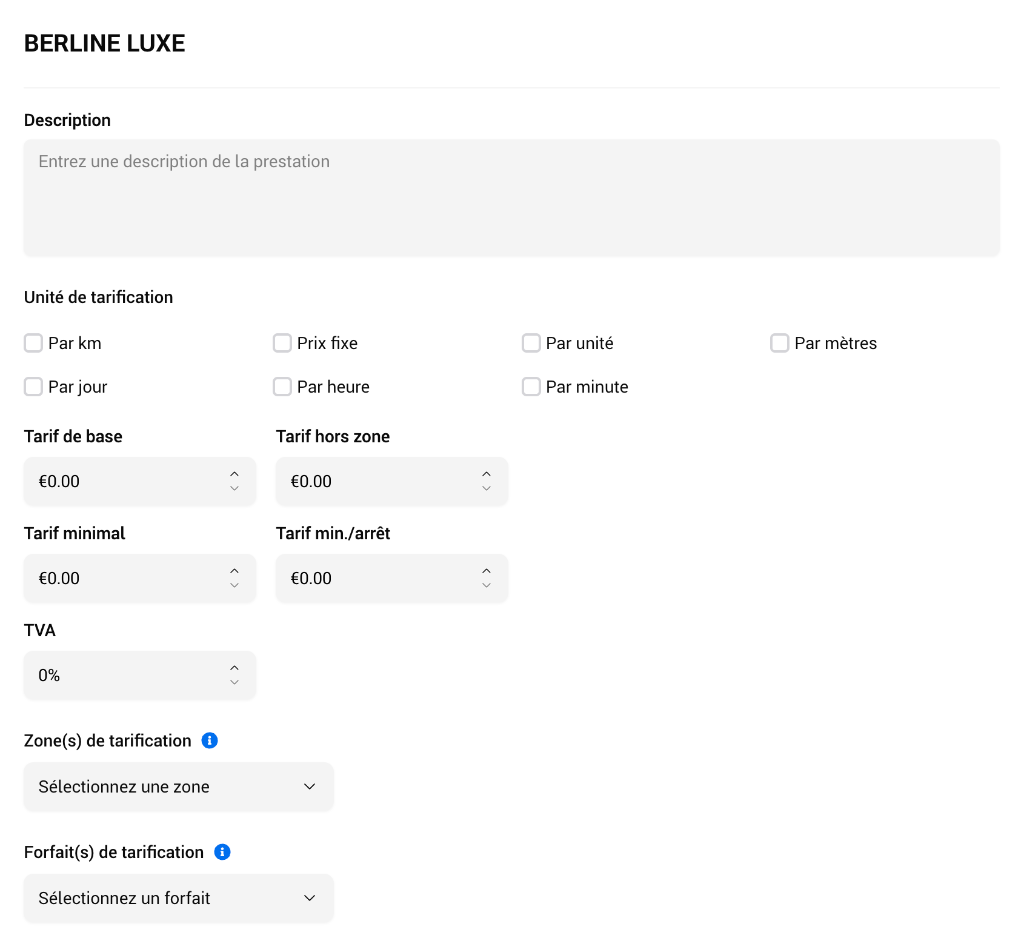Screen dimensions: 1024x948
Task: Increase Tarif de base with up arrow
Action: click(x=234, y=474)
